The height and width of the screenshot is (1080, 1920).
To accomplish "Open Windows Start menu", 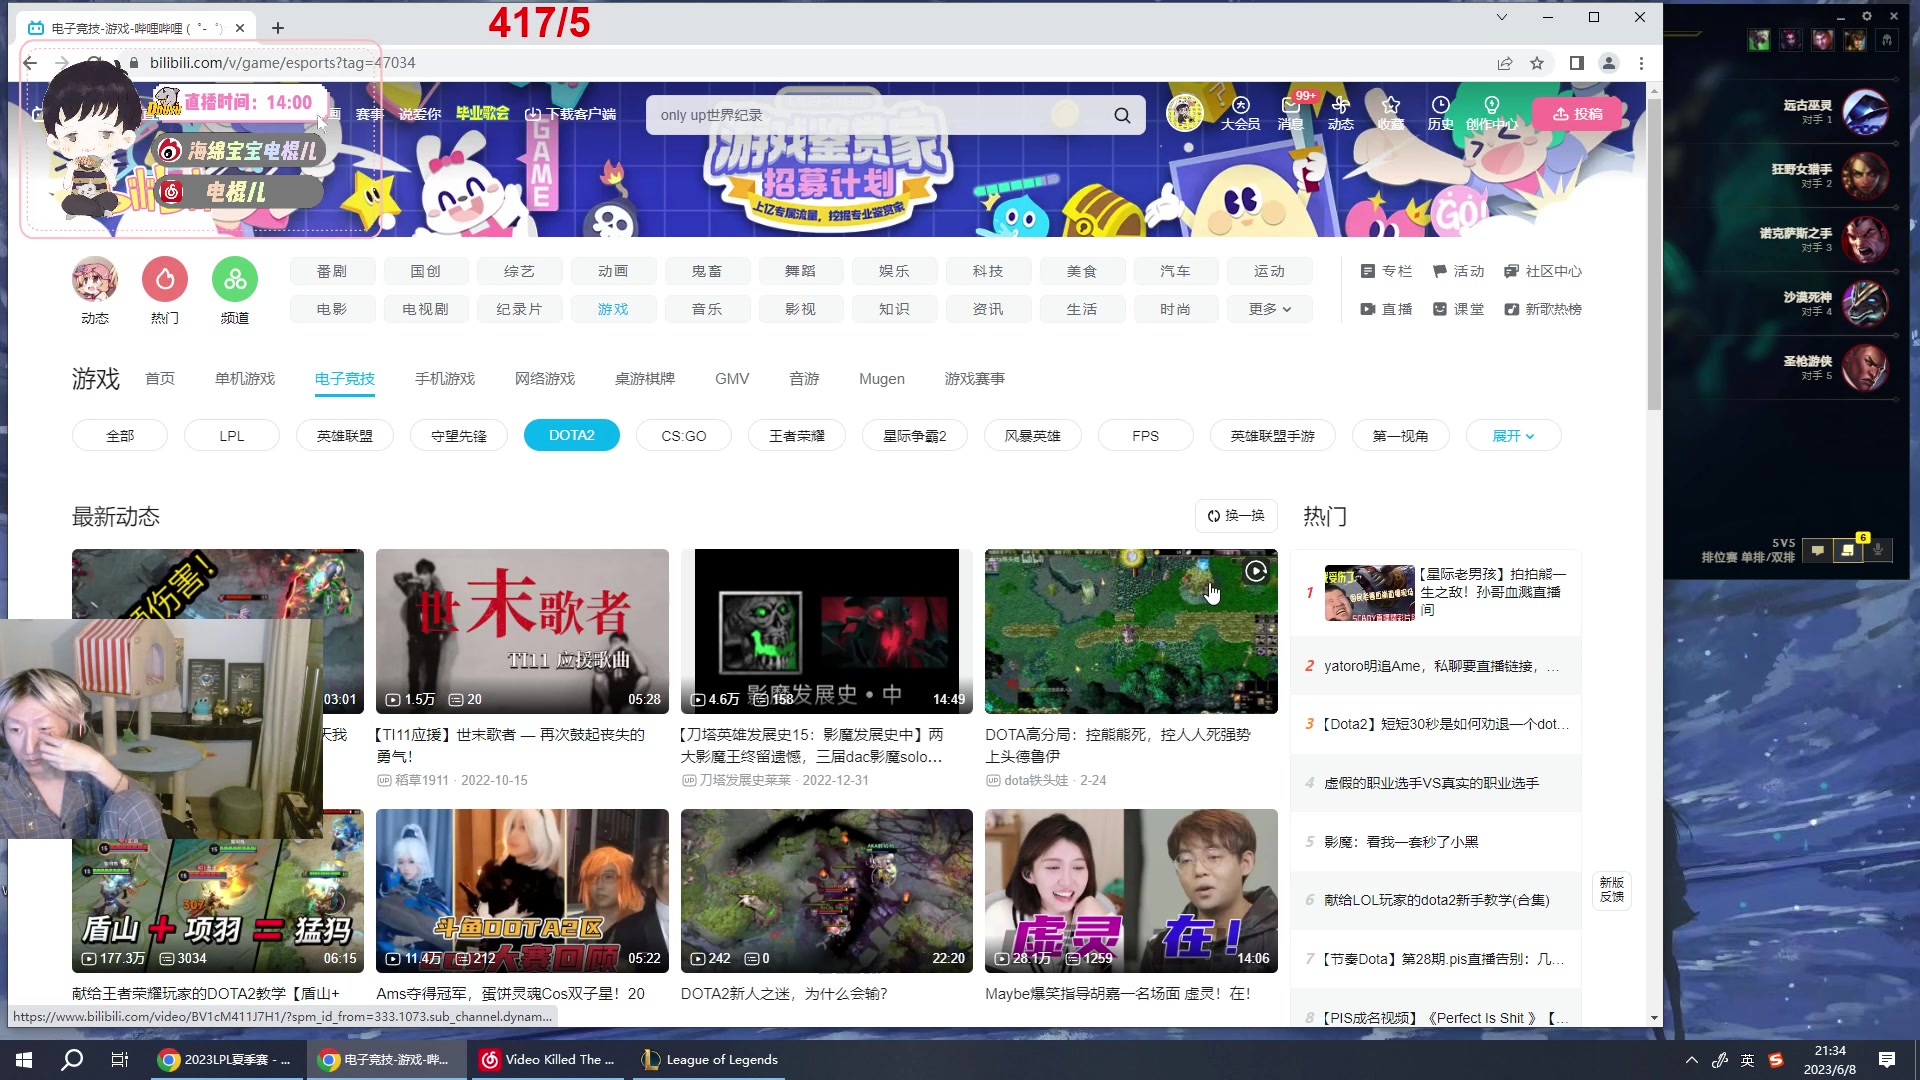I will [24, 1060].
